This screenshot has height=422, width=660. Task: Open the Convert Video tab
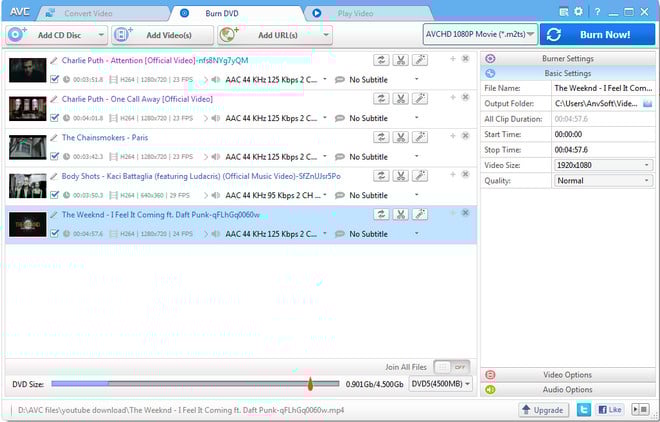88,13
